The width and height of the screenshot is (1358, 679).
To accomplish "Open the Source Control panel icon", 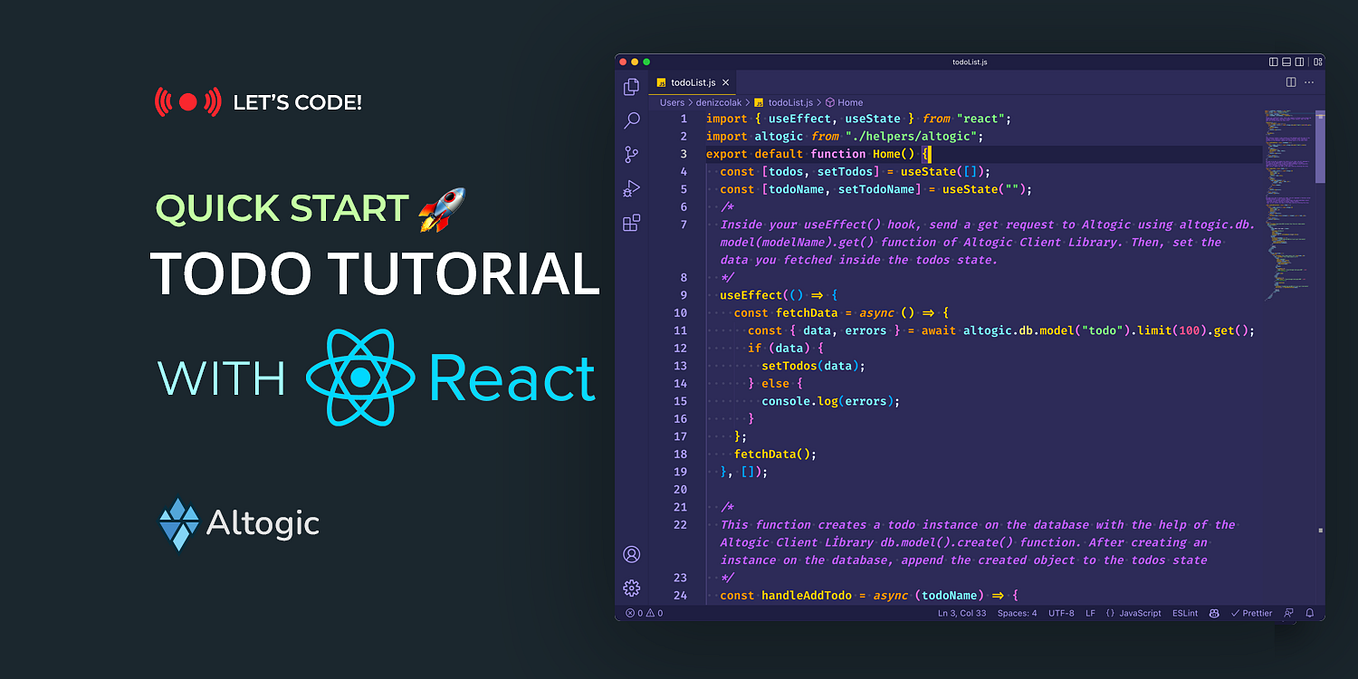I will (631, 154).
